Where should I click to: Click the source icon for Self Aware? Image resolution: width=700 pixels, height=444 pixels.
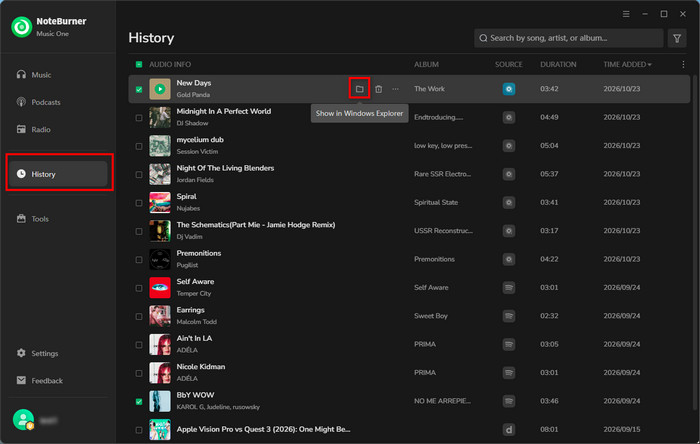pyautogui.click(x=508, y=287)
